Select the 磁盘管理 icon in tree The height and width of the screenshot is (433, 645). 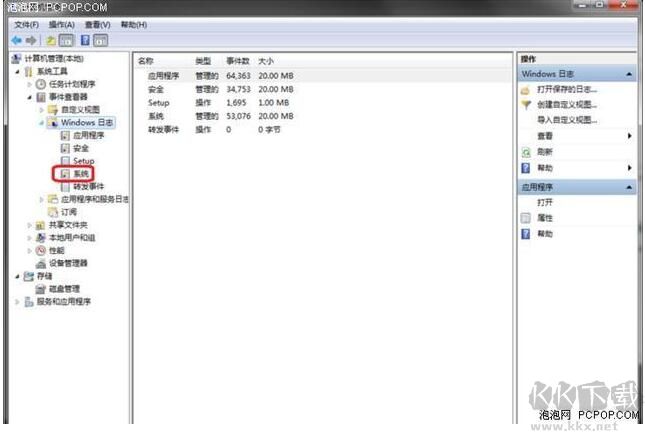click(x=40, y=289)
